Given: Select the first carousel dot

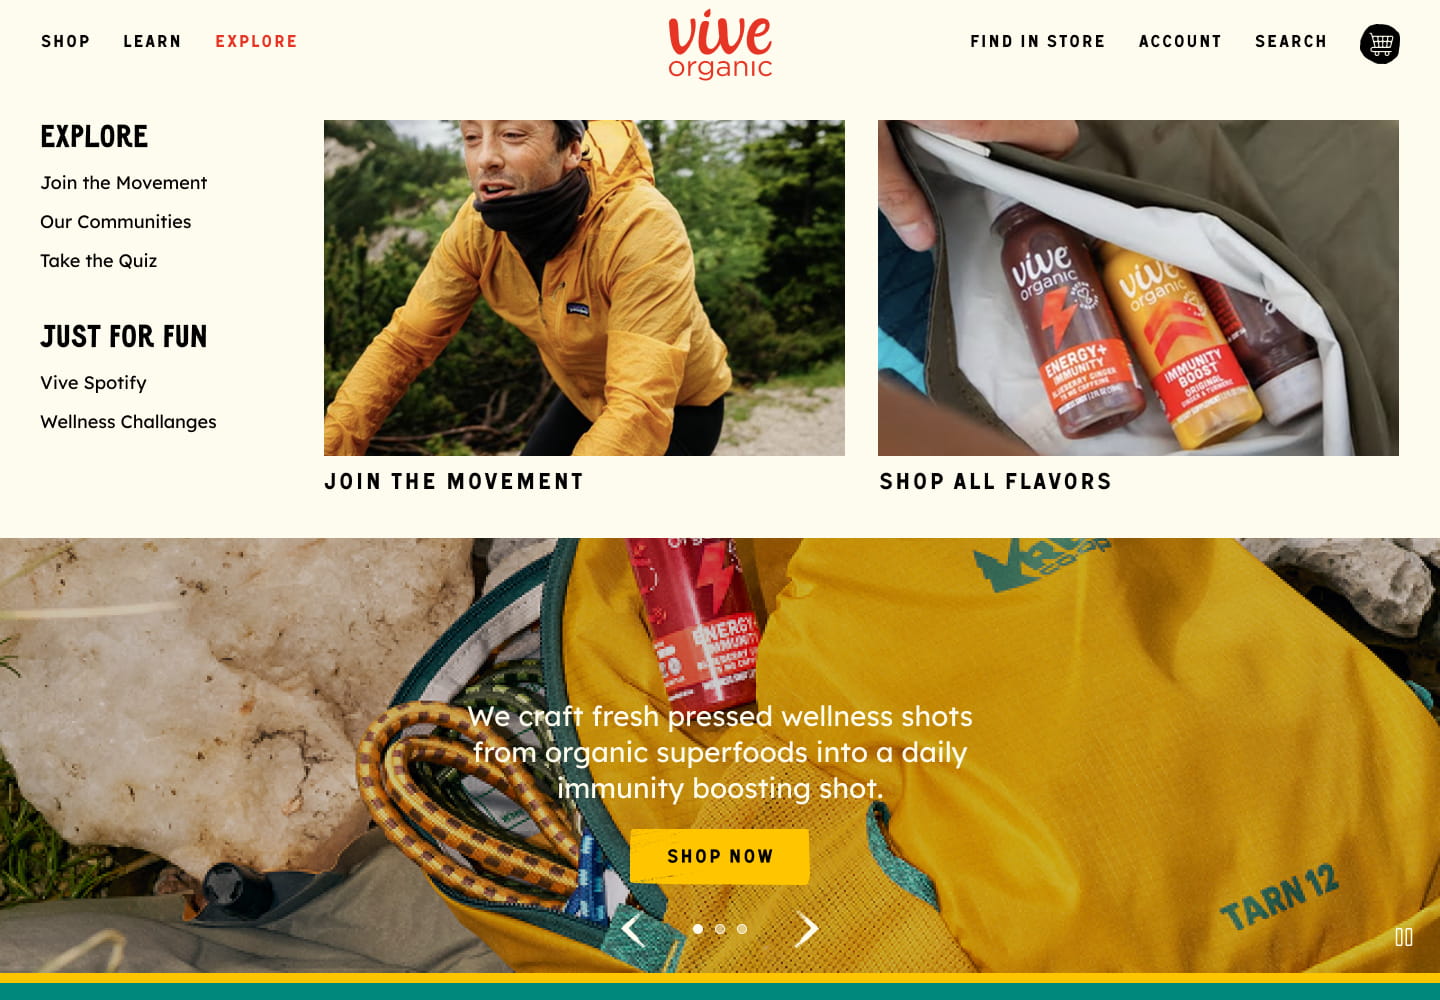Looking at the screenshot, I should [x=698, y=929].
